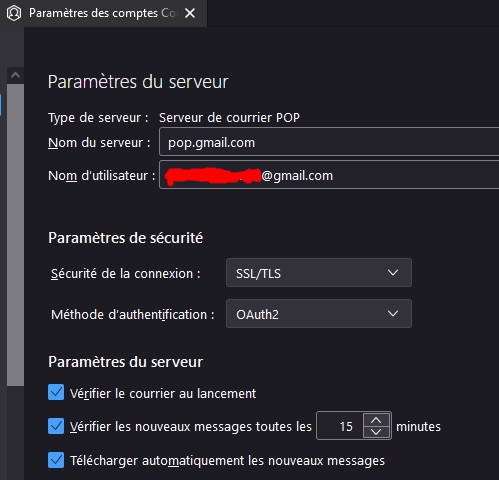Decrease the minutes interval with the down arrow
The image size is (499, 480).
[x=376, y=432]
